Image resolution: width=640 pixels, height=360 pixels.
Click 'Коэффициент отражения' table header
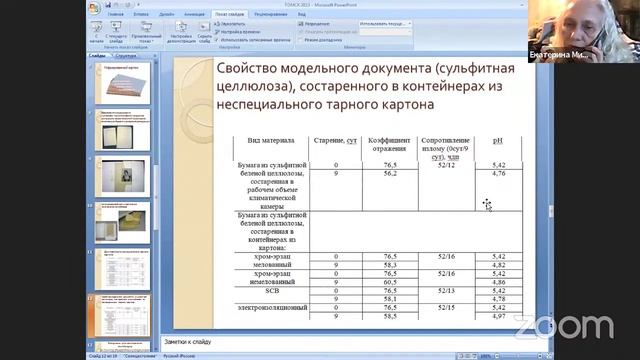pos(389,144)
